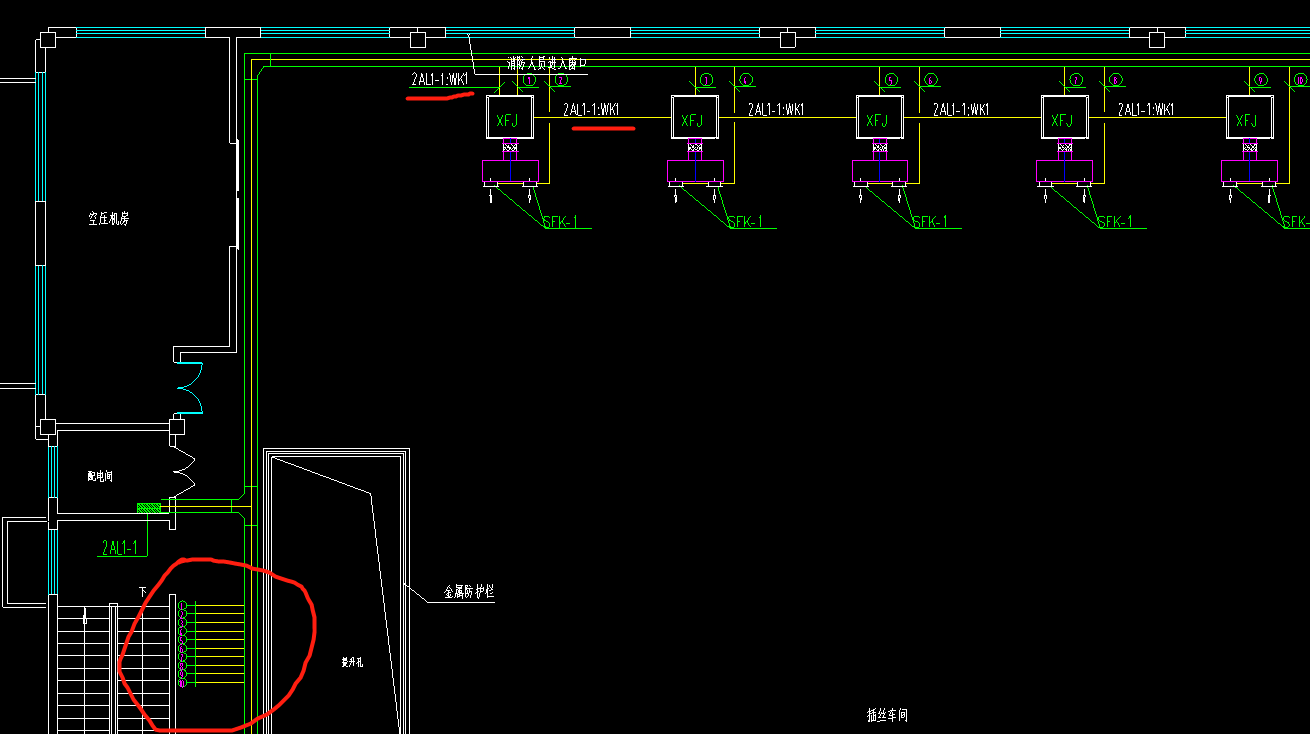Pick the 下 stair direction label

[x=142, y=593]
